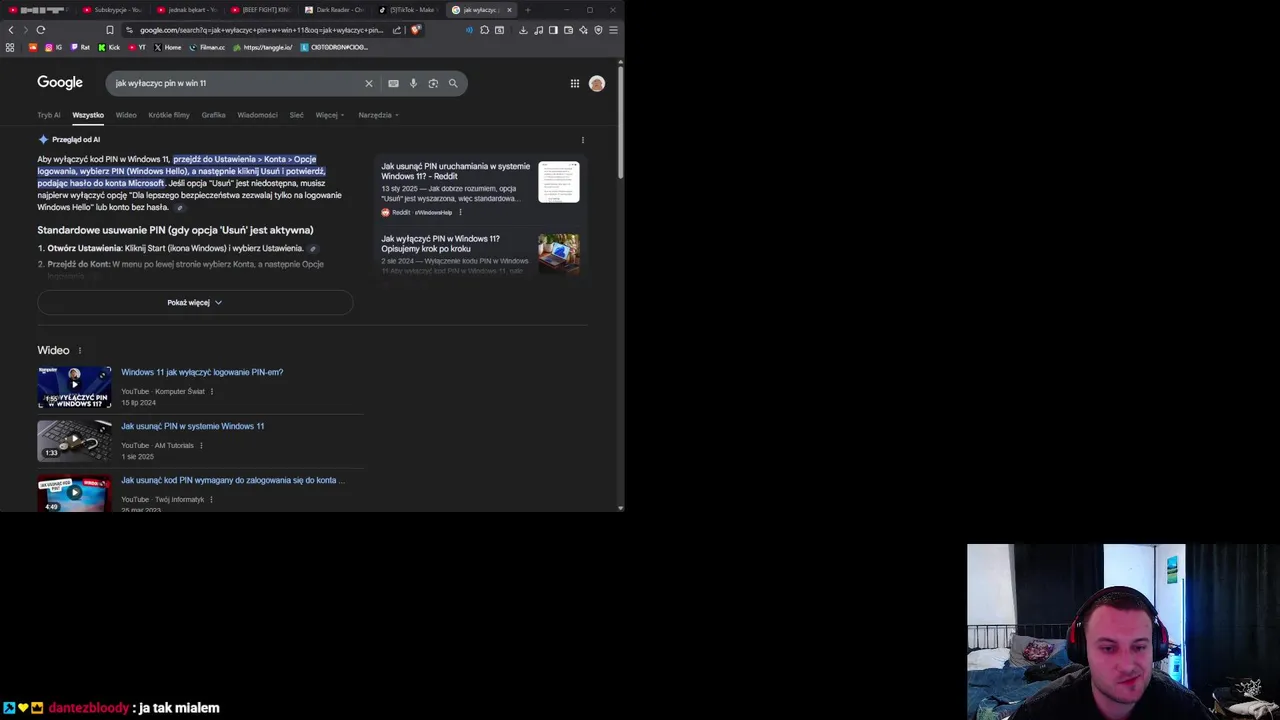This screenshot has width=1280, height=720.
Task: Go back with the browser back arrow
Action: pyautogui.click(x=11, y=30)
